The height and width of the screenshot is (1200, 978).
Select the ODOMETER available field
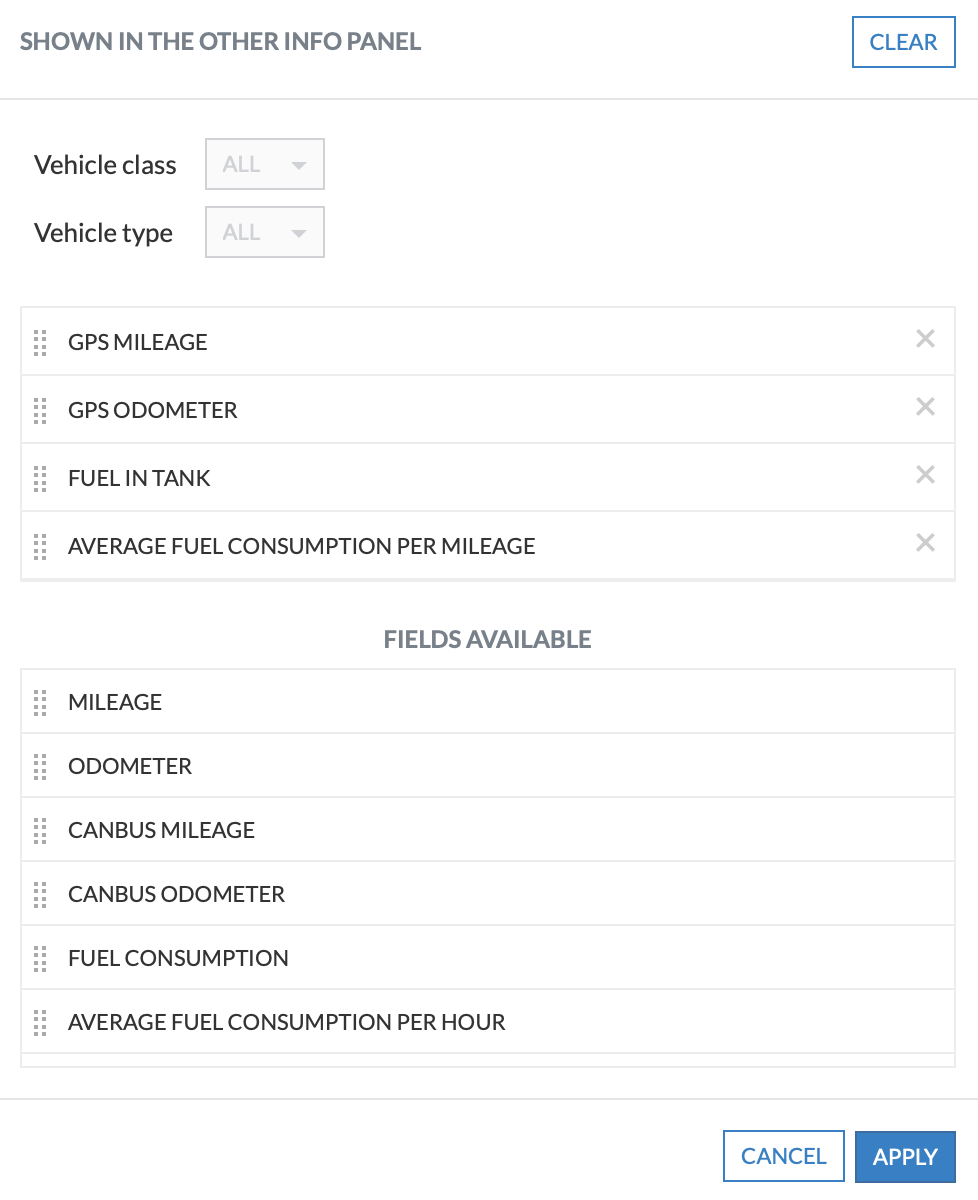[130, 766]
